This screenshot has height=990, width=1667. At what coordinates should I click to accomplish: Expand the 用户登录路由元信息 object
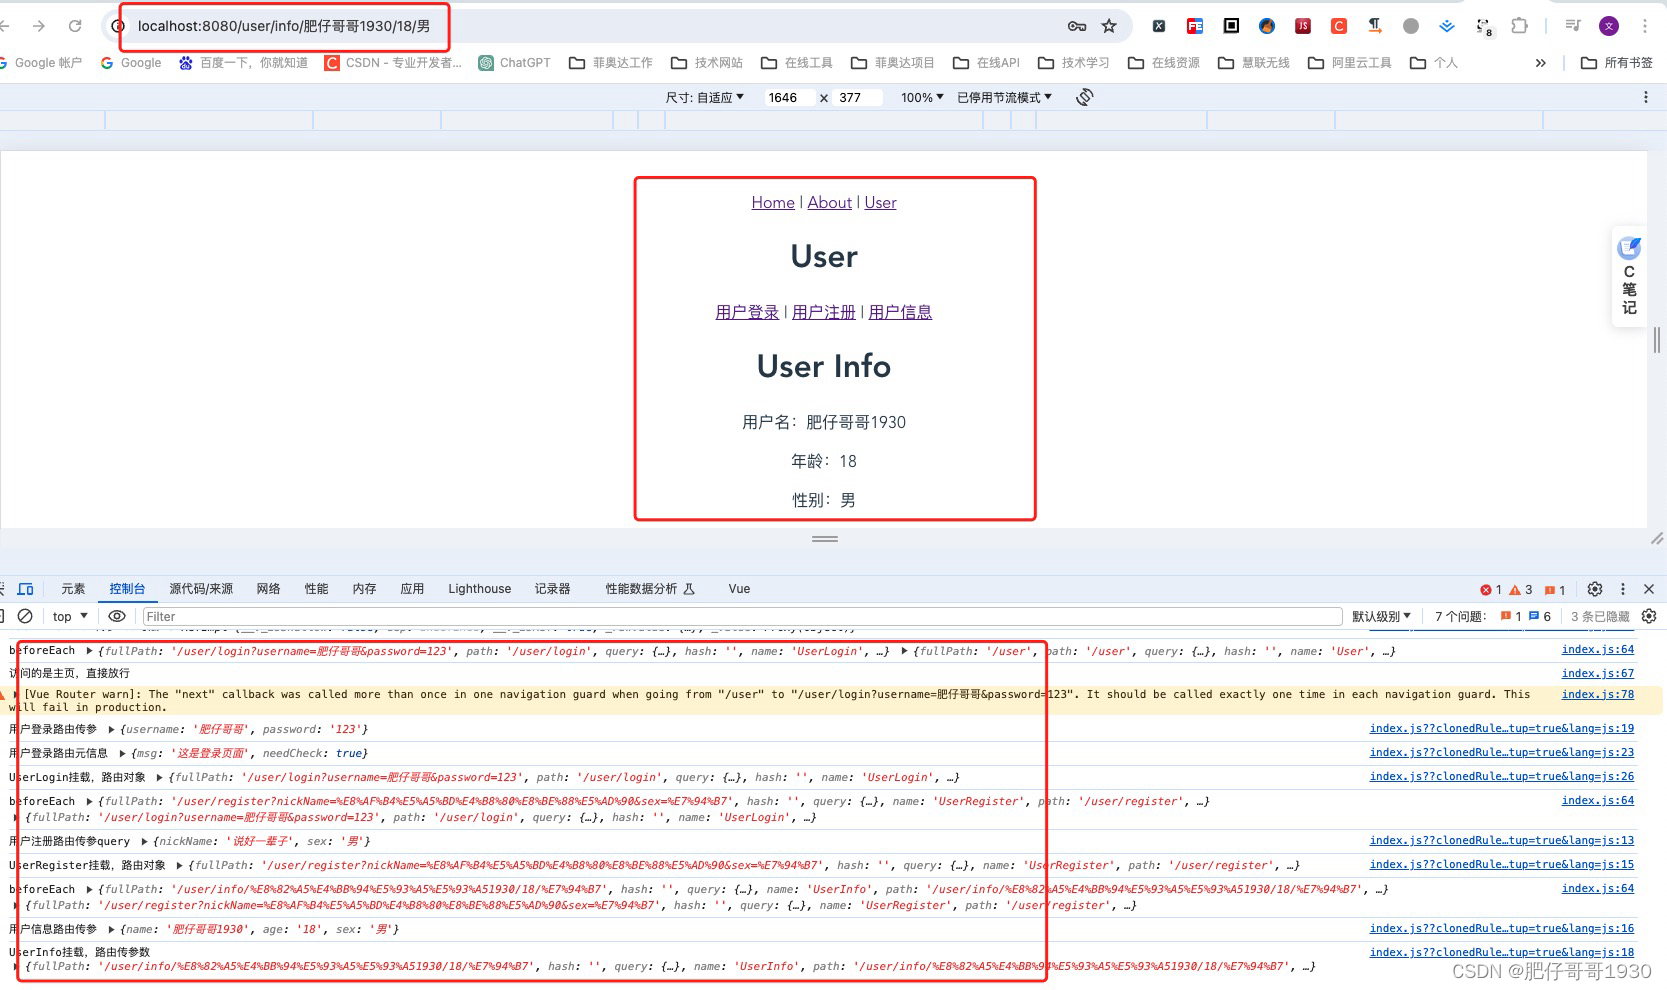[x=123, y=754]
